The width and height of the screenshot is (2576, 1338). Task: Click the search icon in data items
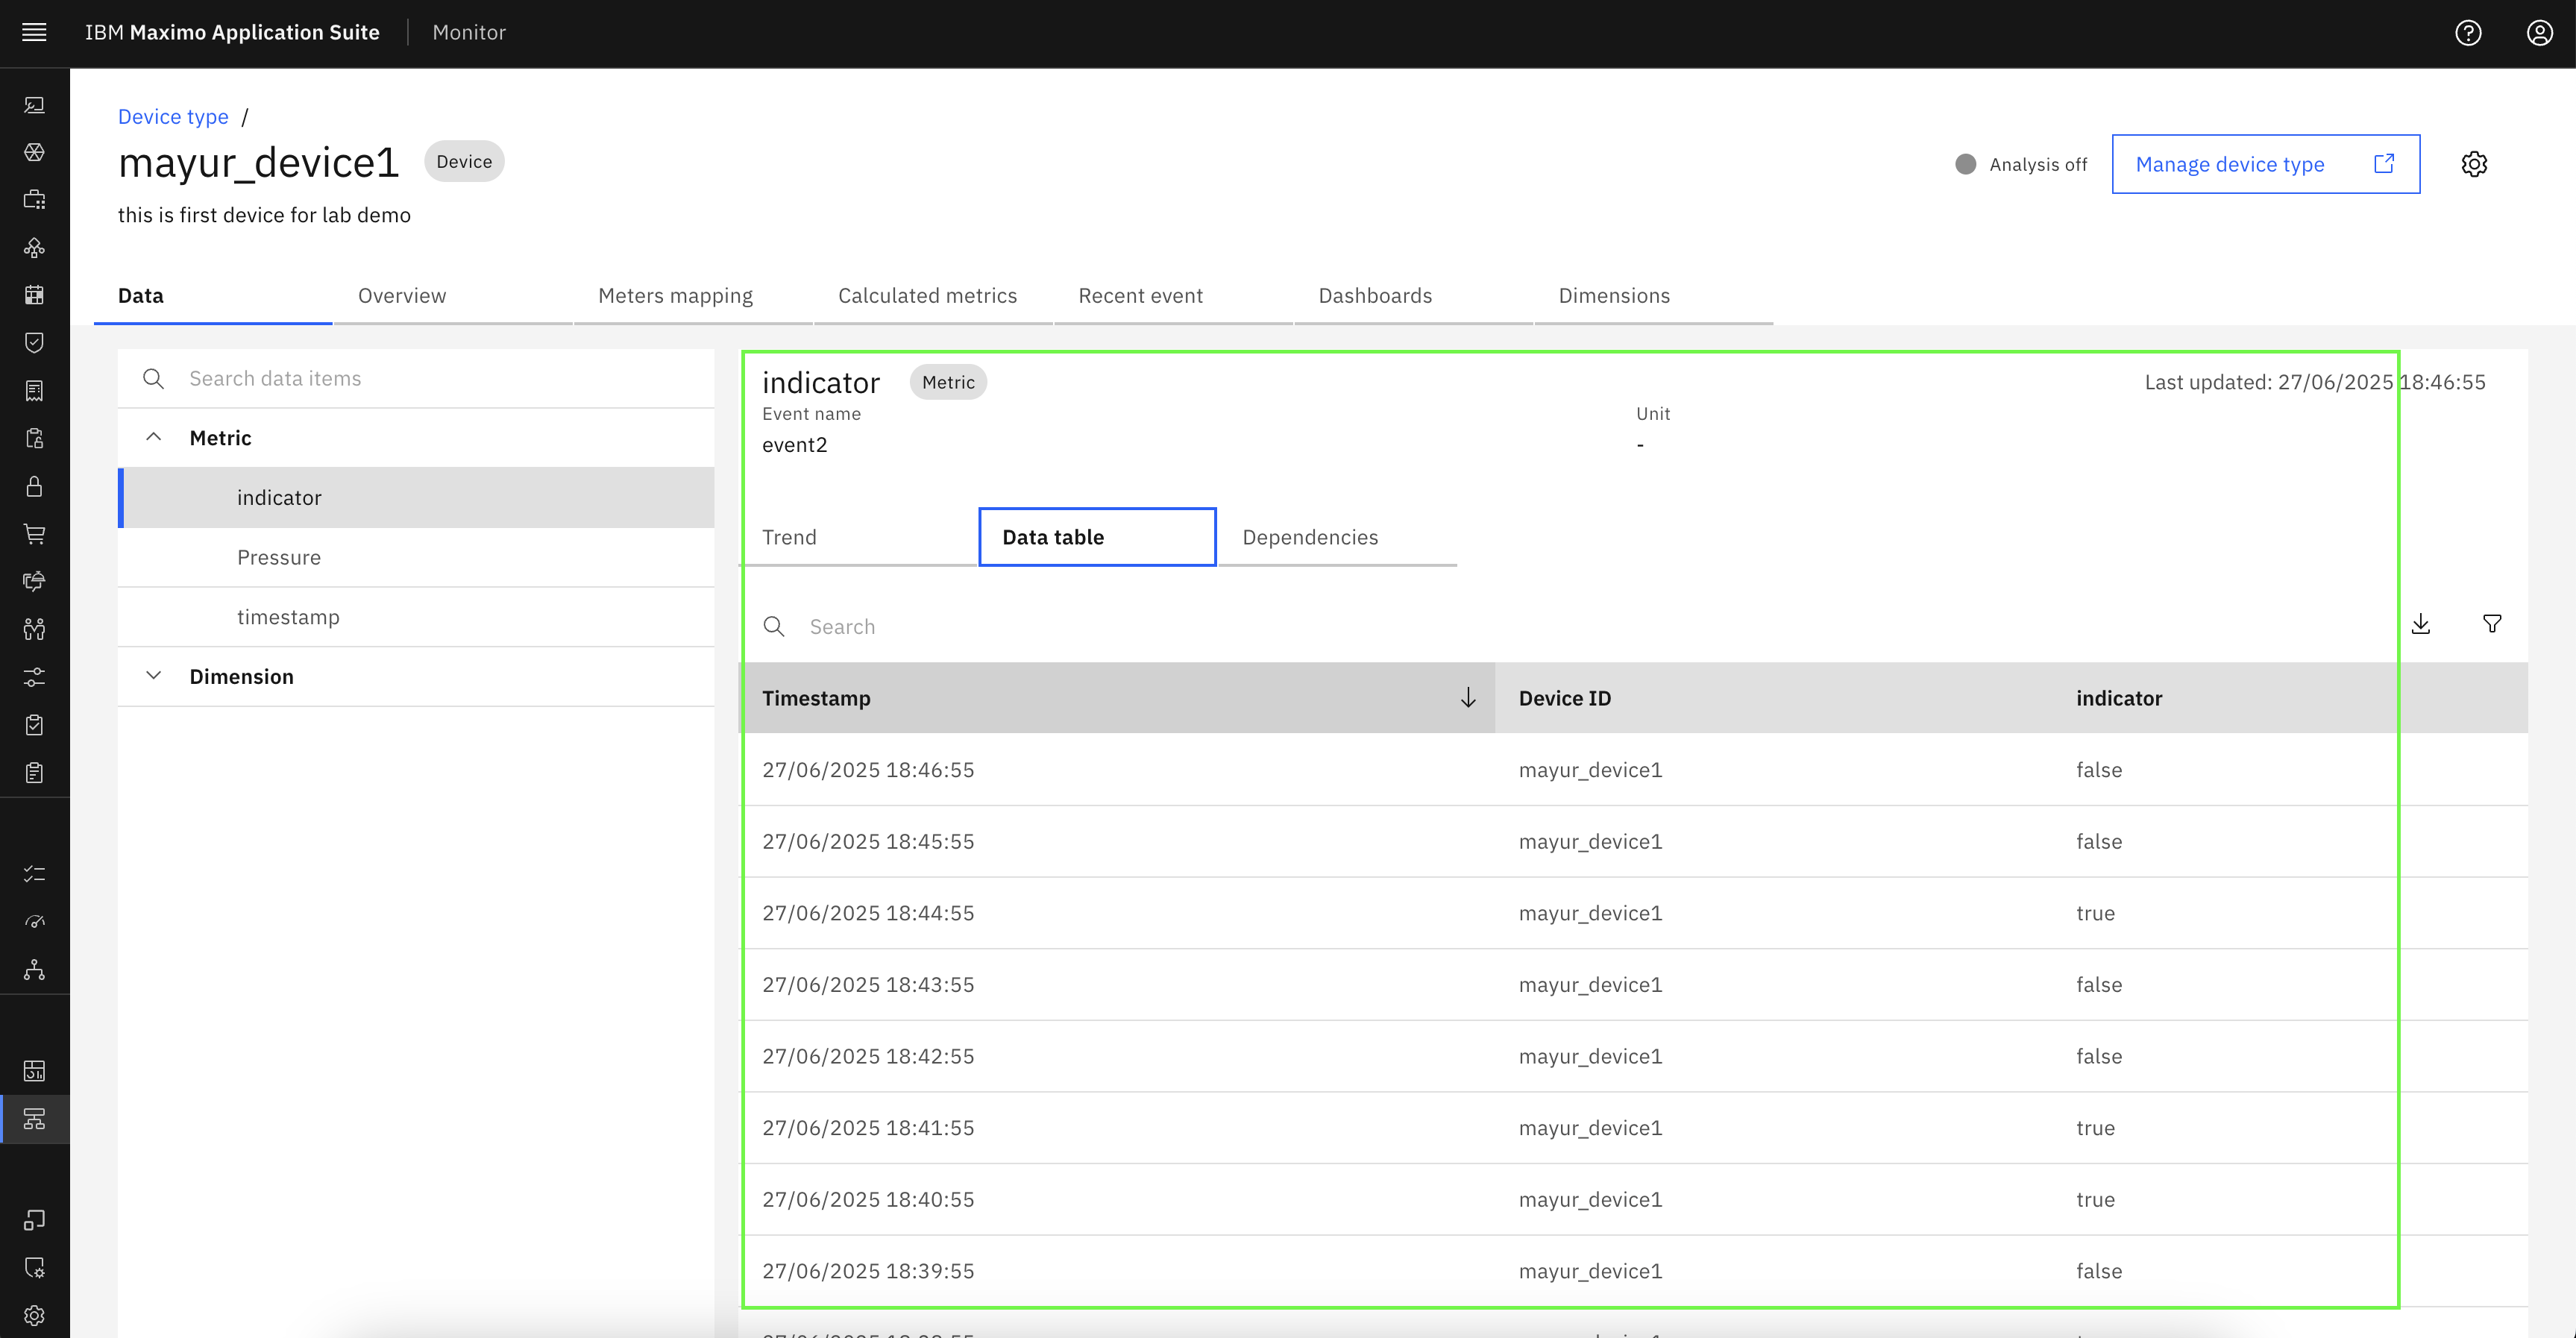(153, 379)
